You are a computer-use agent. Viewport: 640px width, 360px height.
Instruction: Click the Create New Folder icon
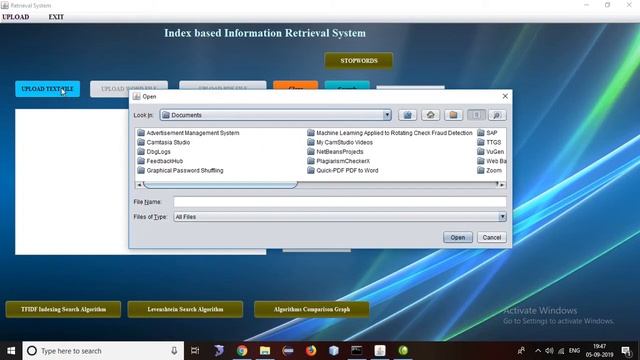pos(453,115)
